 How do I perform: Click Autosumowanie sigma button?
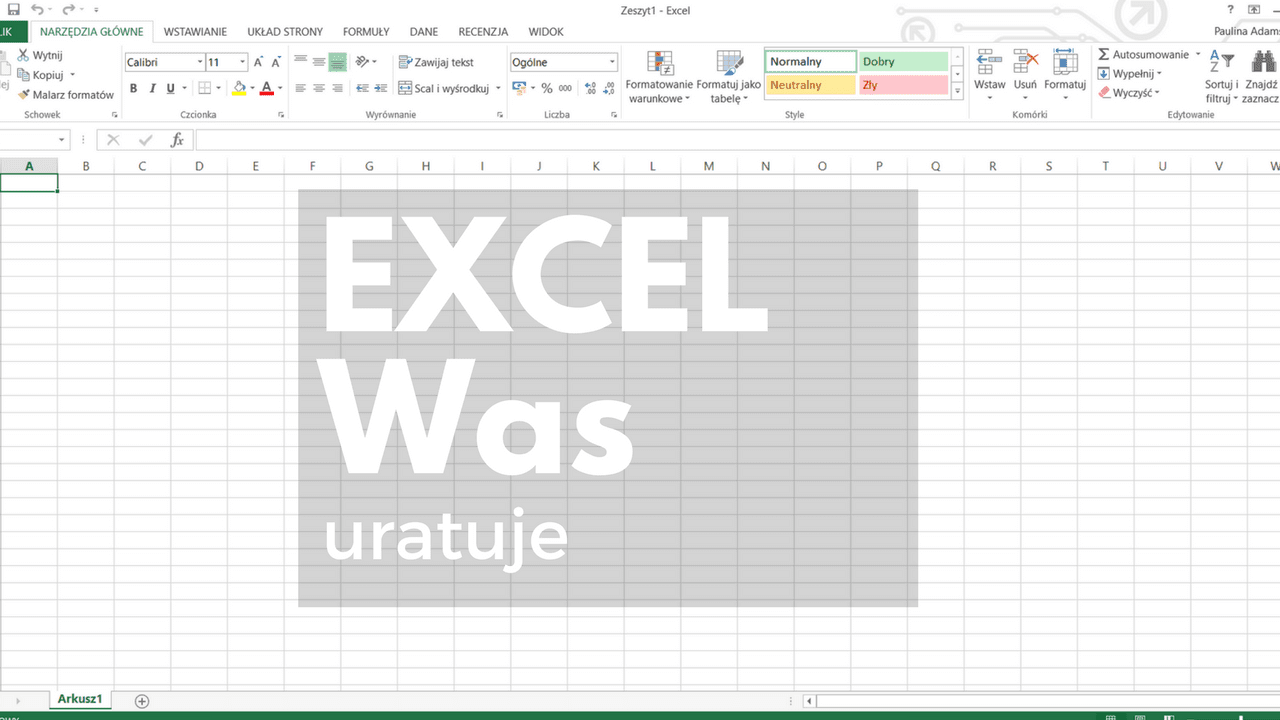1143,55
